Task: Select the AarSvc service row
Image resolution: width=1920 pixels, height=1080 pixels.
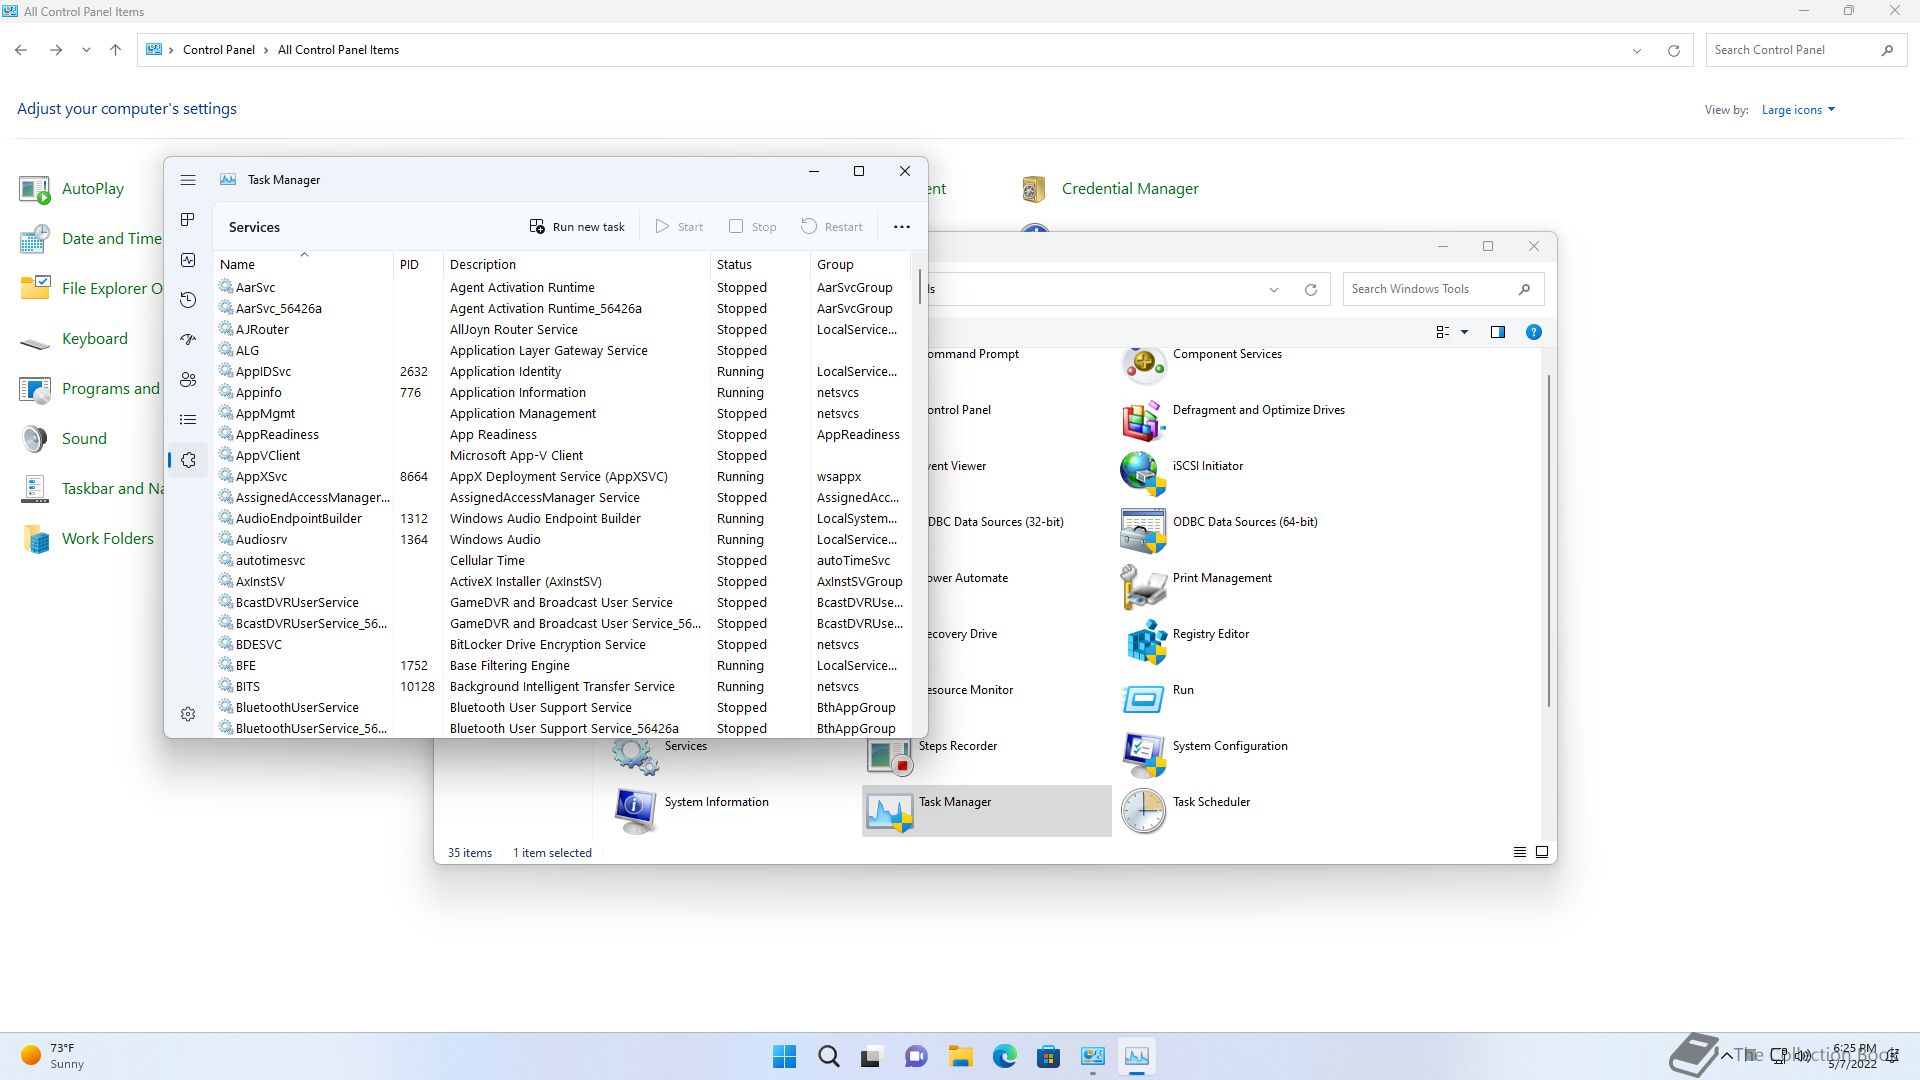Action: [x=563, y=287]
